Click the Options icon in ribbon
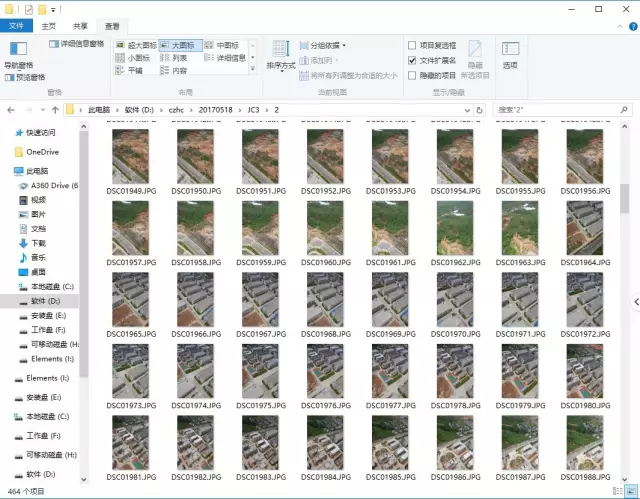 coord(510,54)
